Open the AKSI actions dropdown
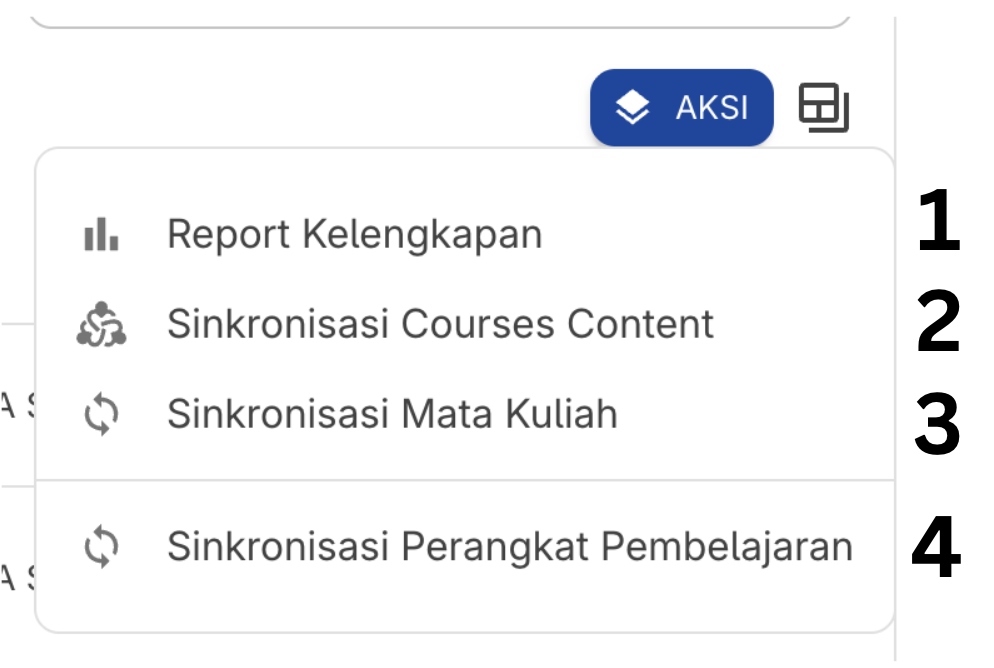This screenshot has height=668, width=994. click(681, 107)
